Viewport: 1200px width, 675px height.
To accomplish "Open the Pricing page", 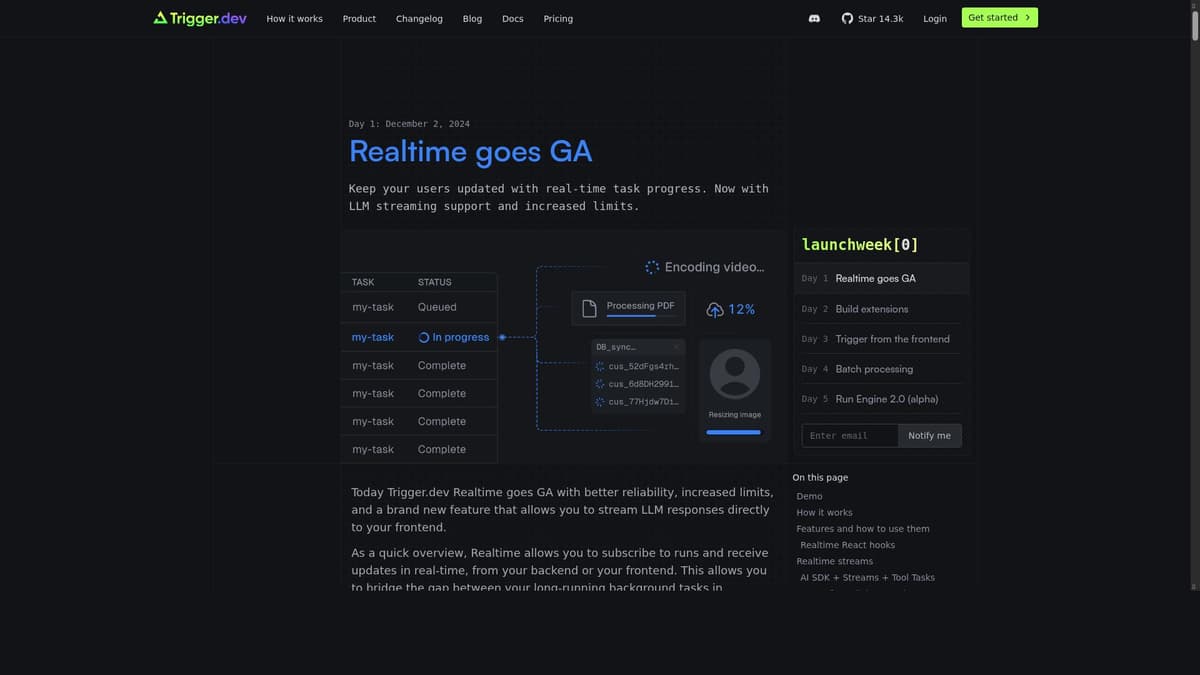I will click(558, 18).
